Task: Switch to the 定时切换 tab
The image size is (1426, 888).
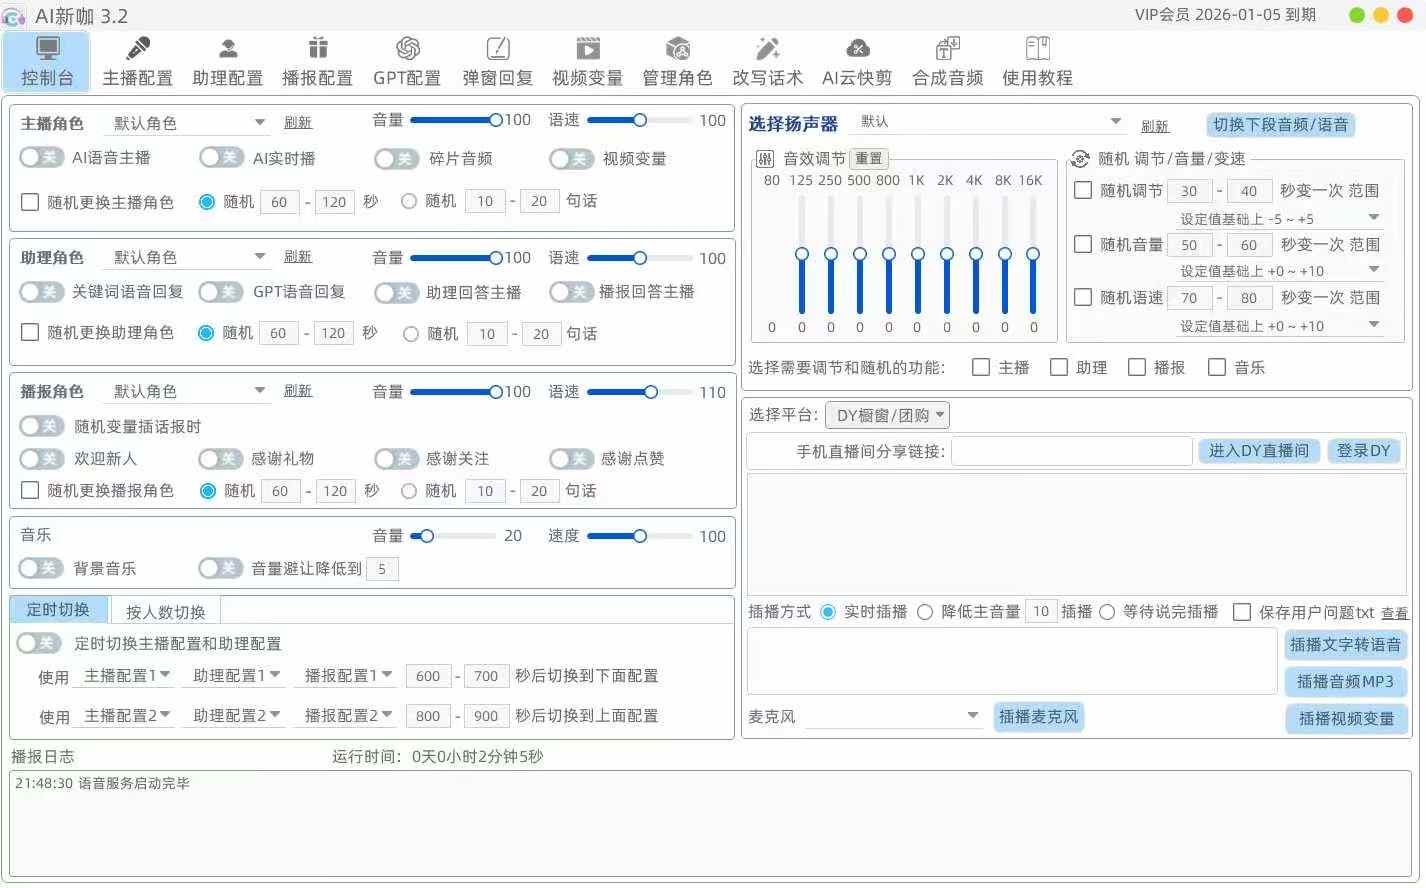Action: pos(58,609)
